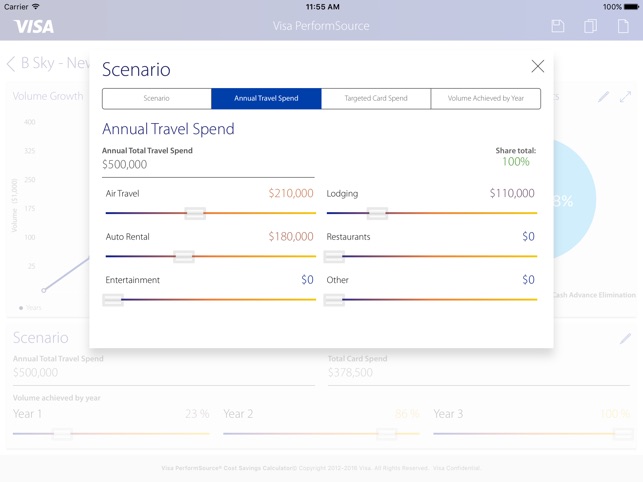Tap the pencil icon in background Scenario section
643x482 pixels.
coord(625,338)
